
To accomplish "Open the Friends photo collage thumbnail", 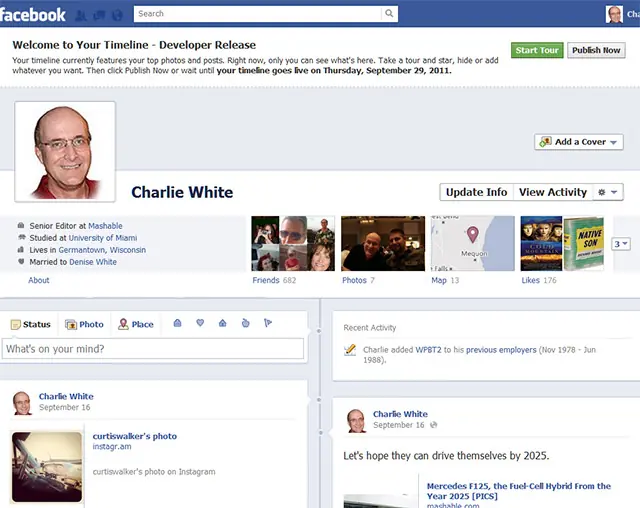I will pyautogui.click(x=293, y=244).
